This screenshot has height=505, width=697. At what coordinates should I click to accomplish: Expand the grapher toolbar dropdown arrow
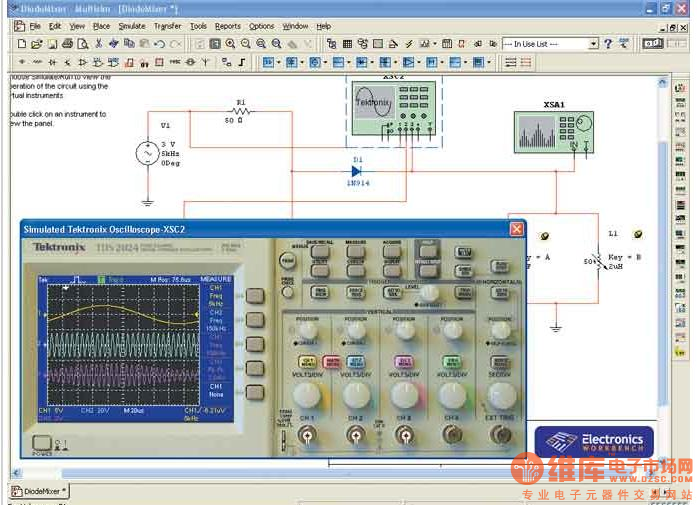(435, 44)
